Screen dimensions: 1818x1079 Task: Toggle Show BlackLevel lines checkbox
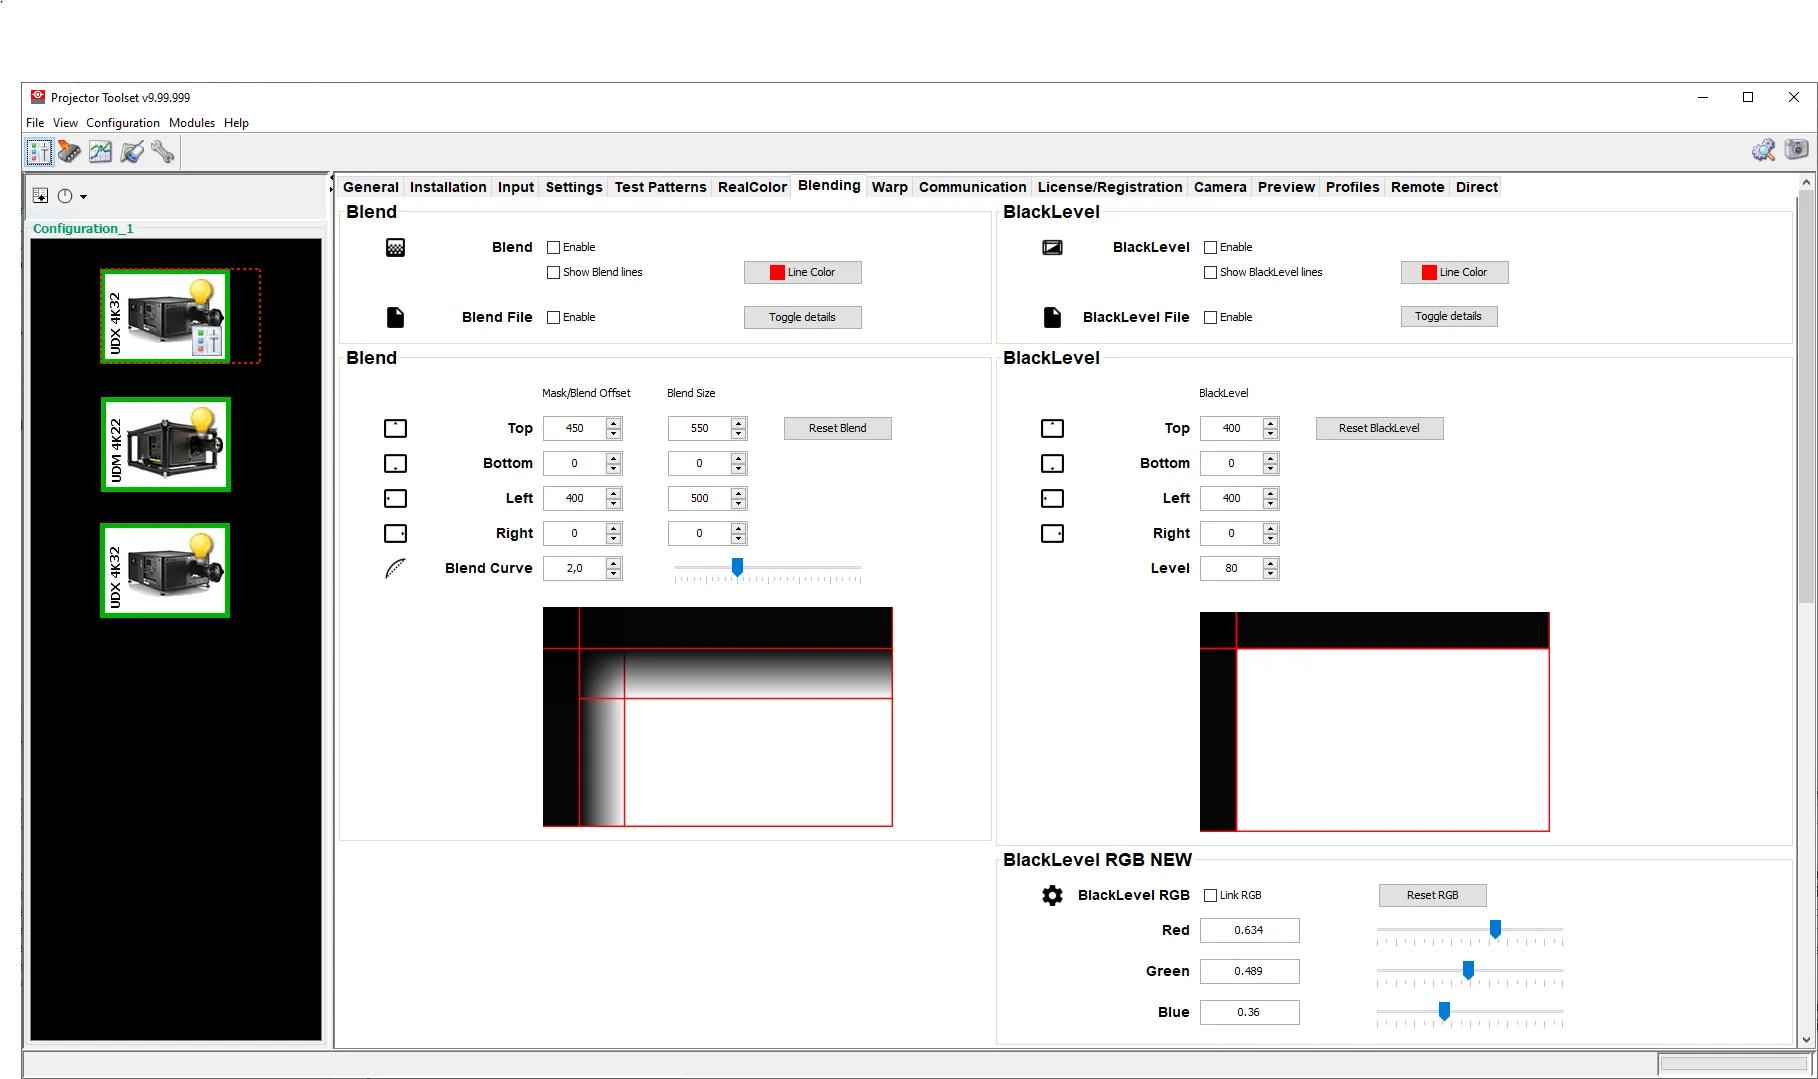coord(1210,272)
